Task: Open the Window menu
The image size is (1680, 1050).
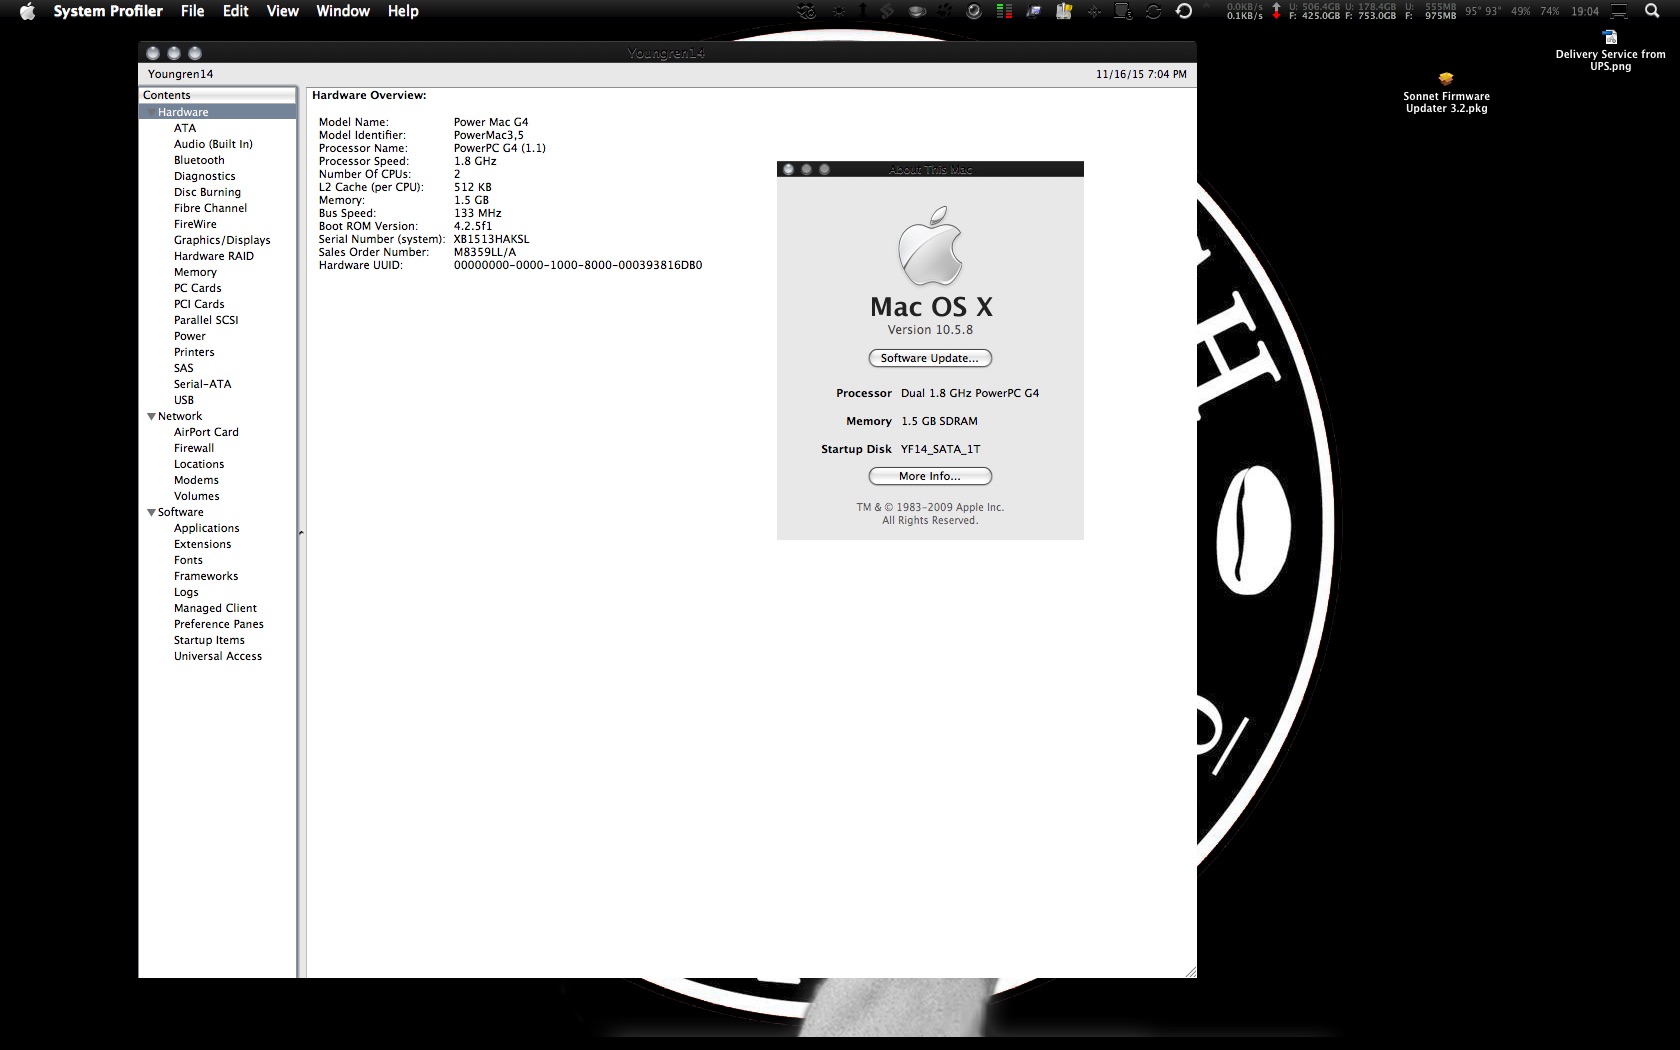Action: coord(343,11)
